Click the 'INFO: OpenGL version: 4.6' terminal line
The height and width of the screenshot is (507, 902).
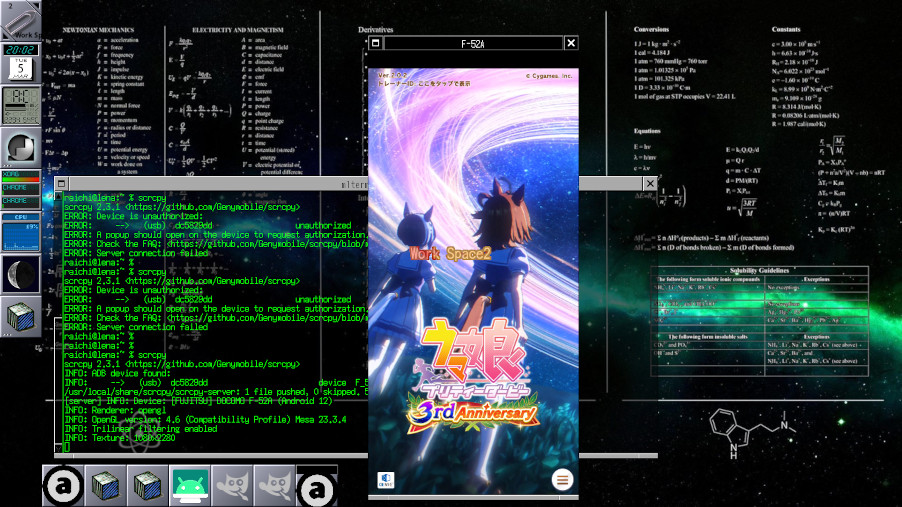coord(205,420)
